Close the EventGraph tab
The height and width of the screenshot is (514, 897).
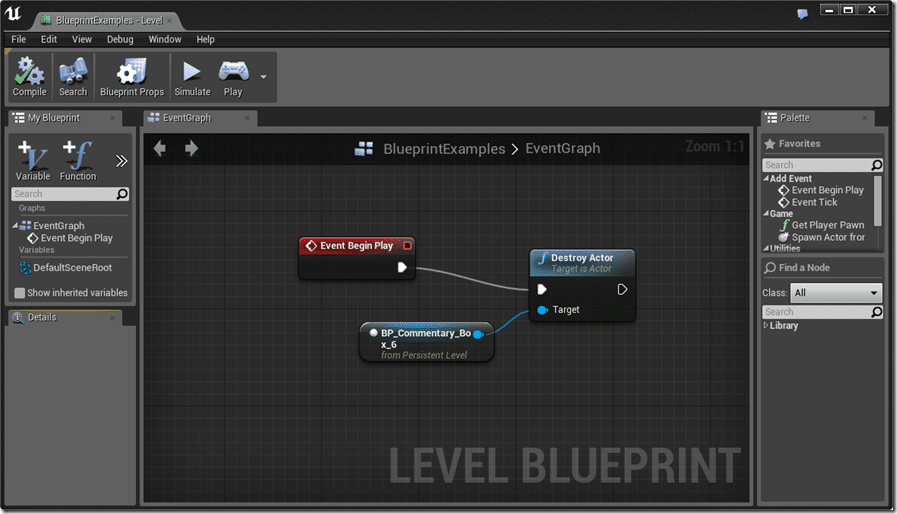(x=247, y=118)
